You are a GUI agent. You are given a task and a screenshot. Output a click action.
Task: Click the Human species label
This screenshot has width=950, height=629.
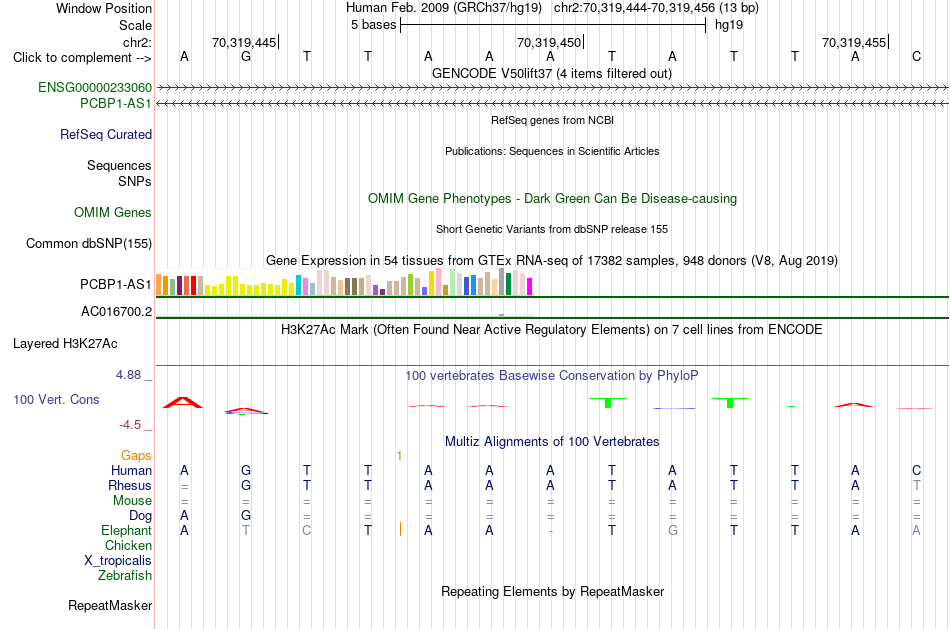131,471
